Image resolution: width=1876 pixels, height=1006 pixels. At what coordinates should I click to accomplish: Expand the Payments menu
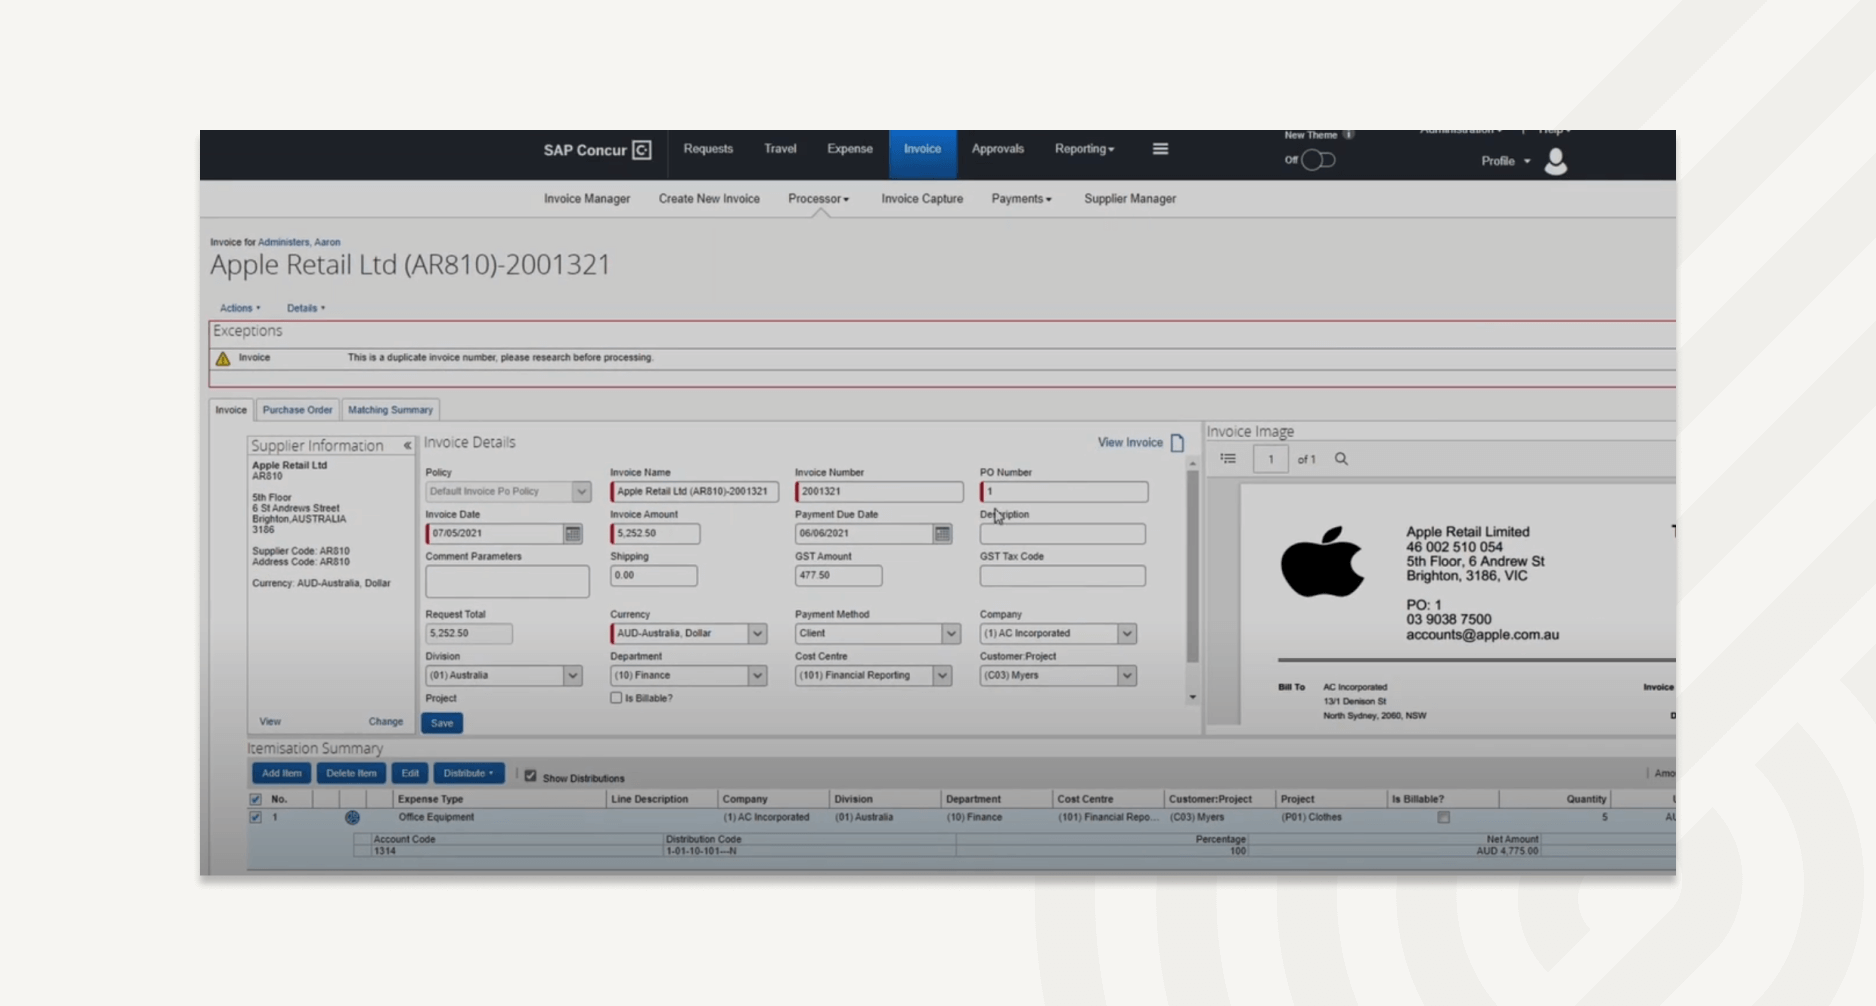click(x=1021, y=199)
